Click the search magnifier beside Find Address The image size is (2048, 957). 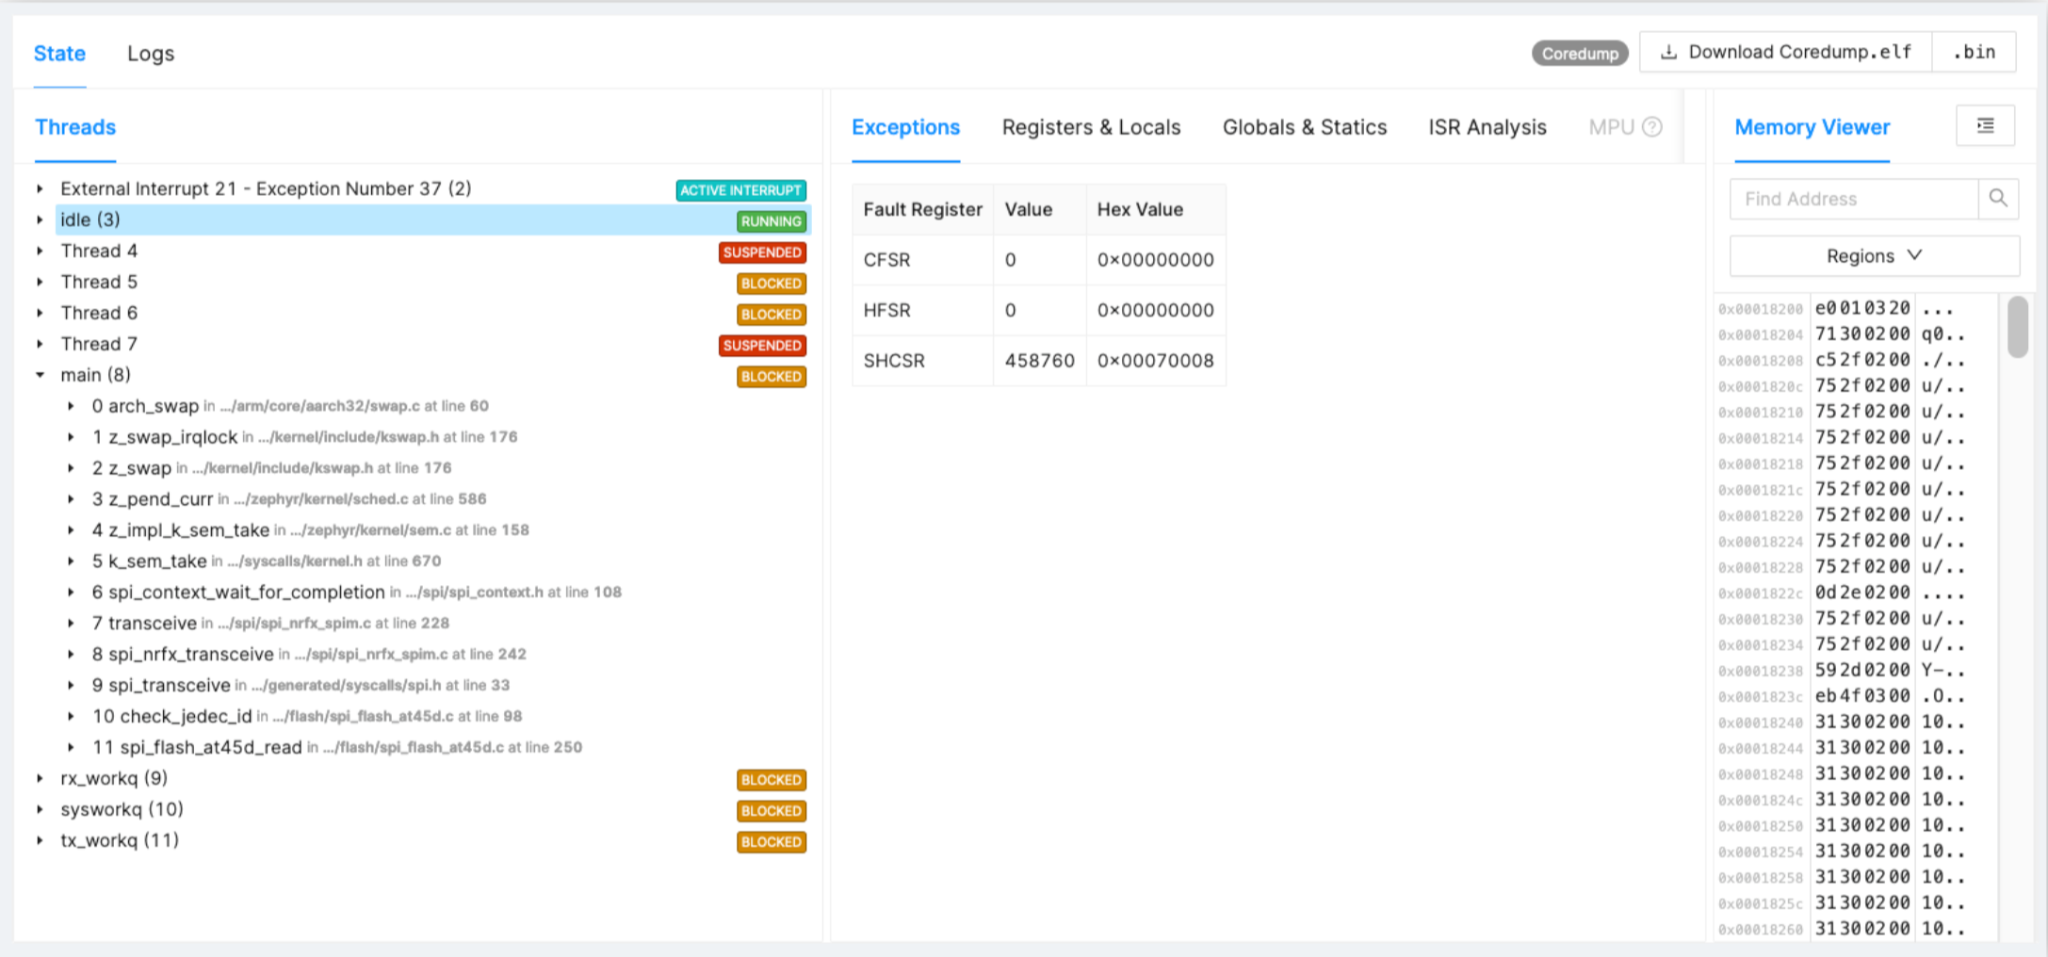tap(1998, 199)
